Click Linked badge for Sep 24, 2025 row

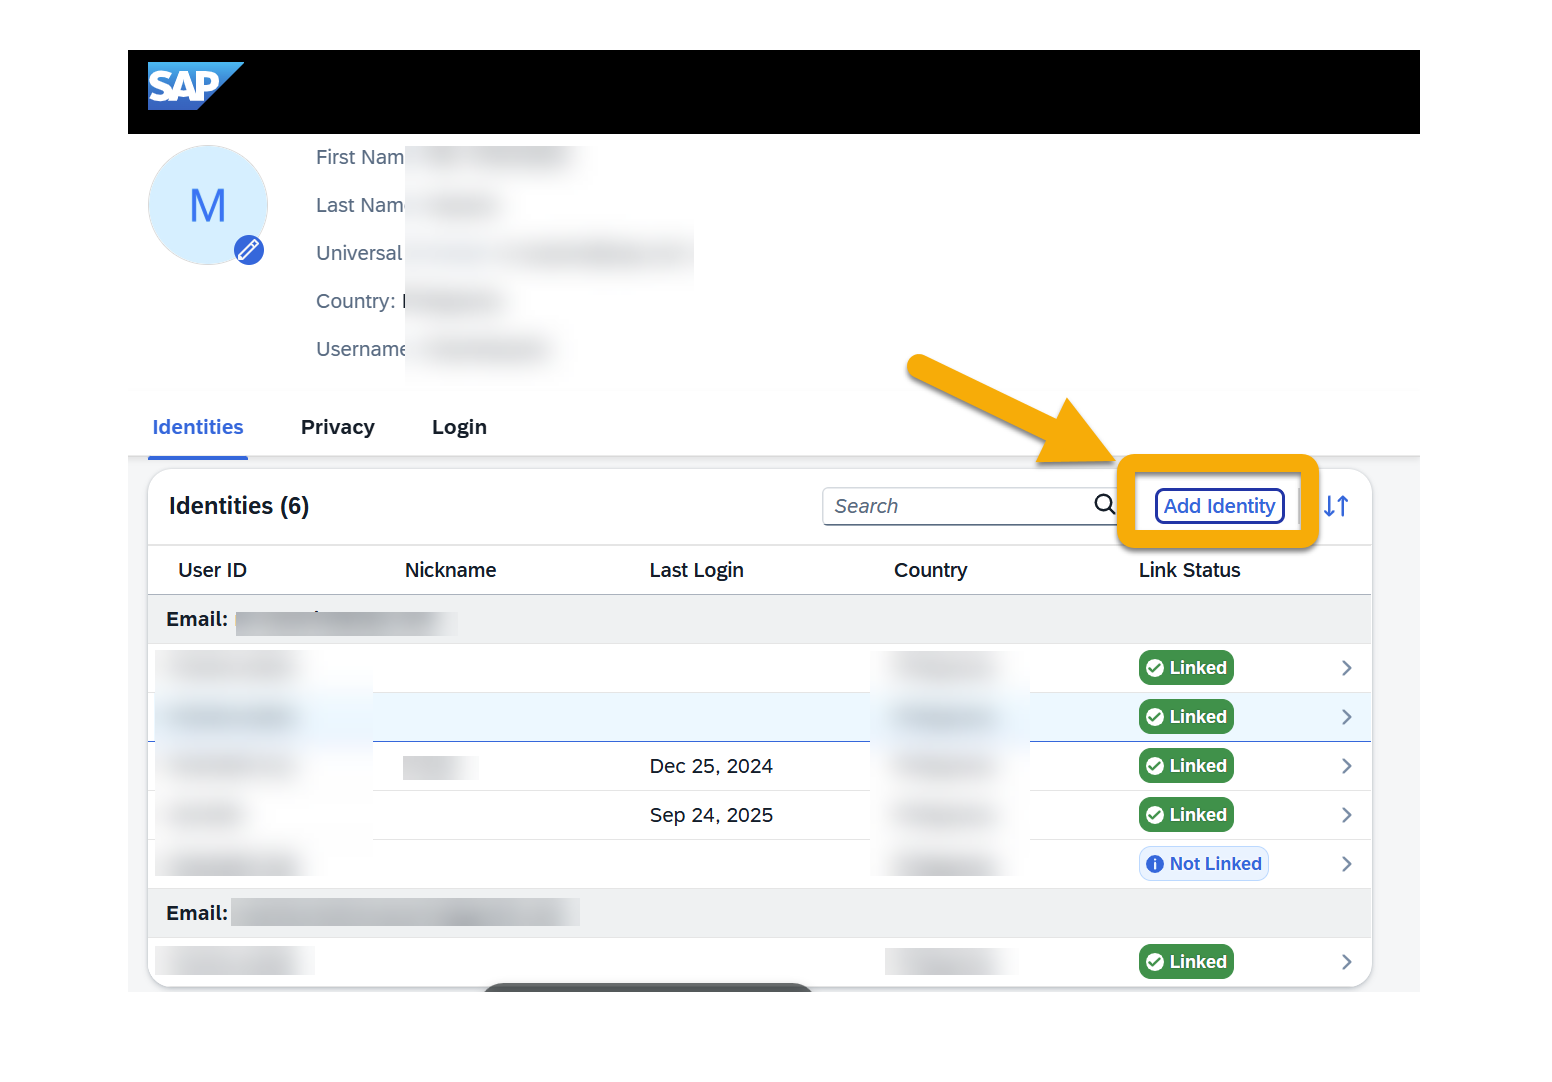click(x=1186, y=815)
